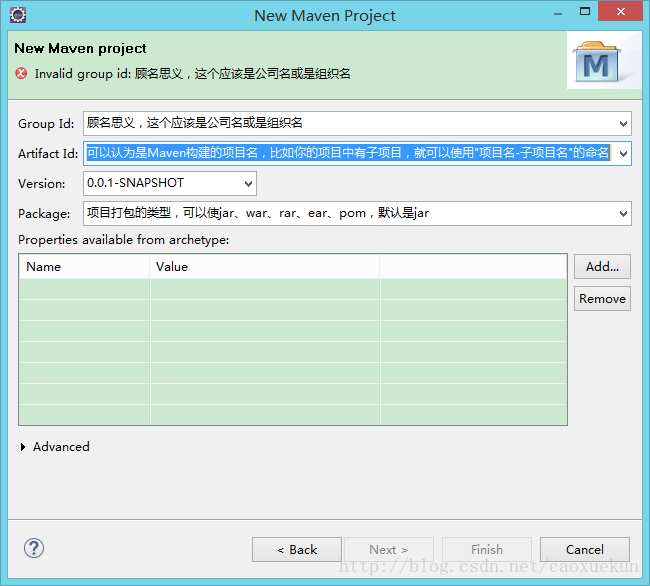
Task: Open the Artifact Id dropdown arrow
Action: pos(623,154)
